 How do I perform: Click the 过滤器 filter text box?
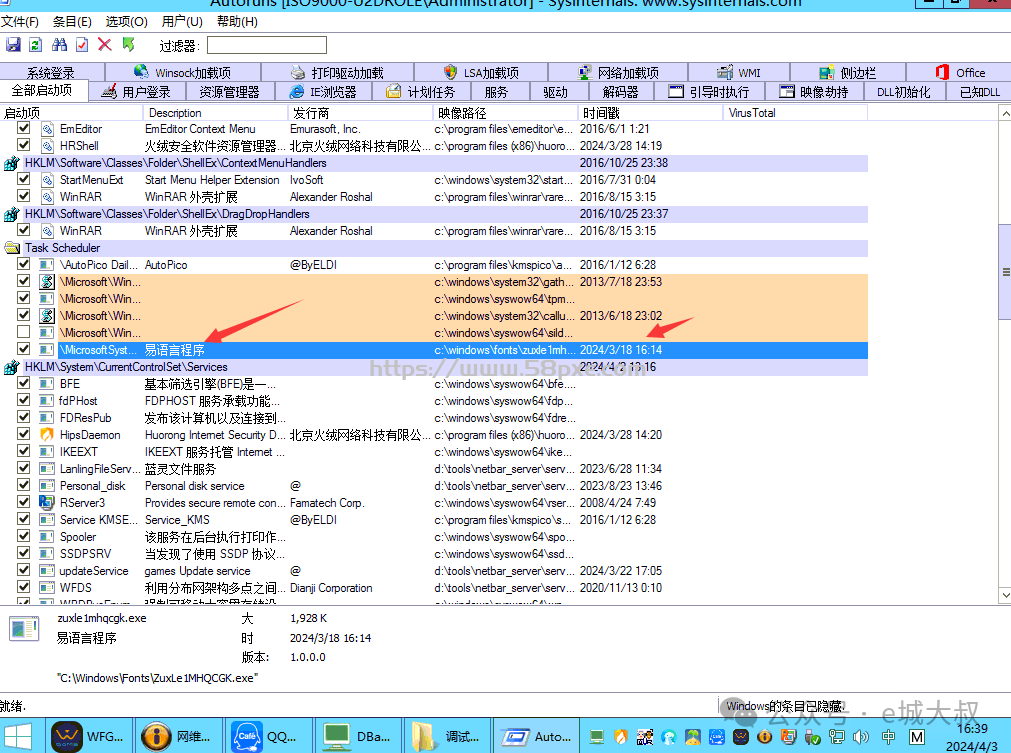click(266, 45)
